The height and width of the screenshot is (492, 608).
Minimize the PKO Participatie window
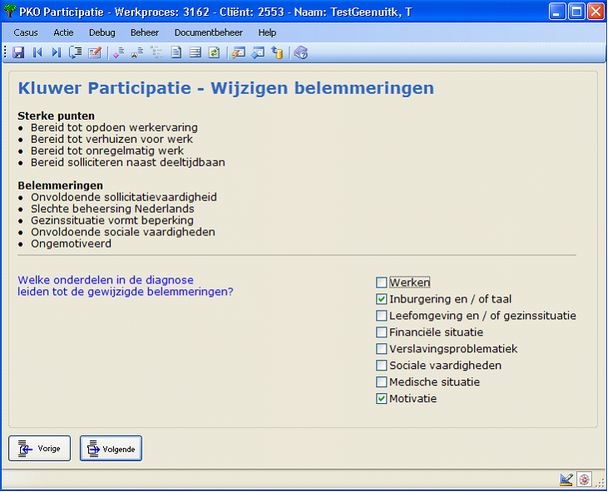pyautogui.click(x=557, y=12)
